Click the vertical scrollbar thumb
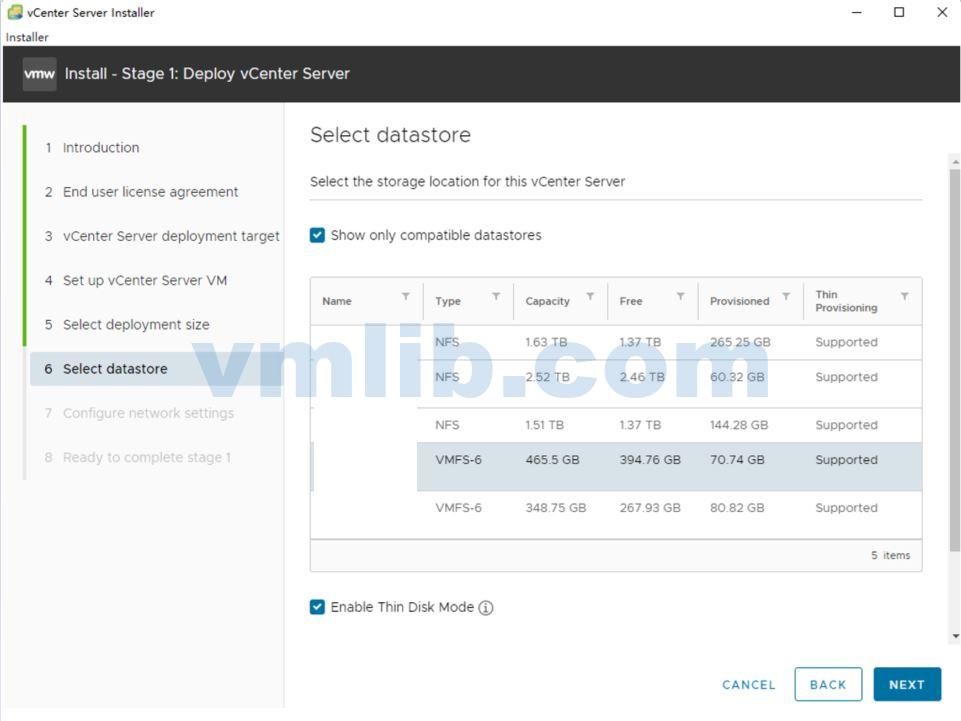This screenshot has width=961, height=721. click(x=955, y=359)
